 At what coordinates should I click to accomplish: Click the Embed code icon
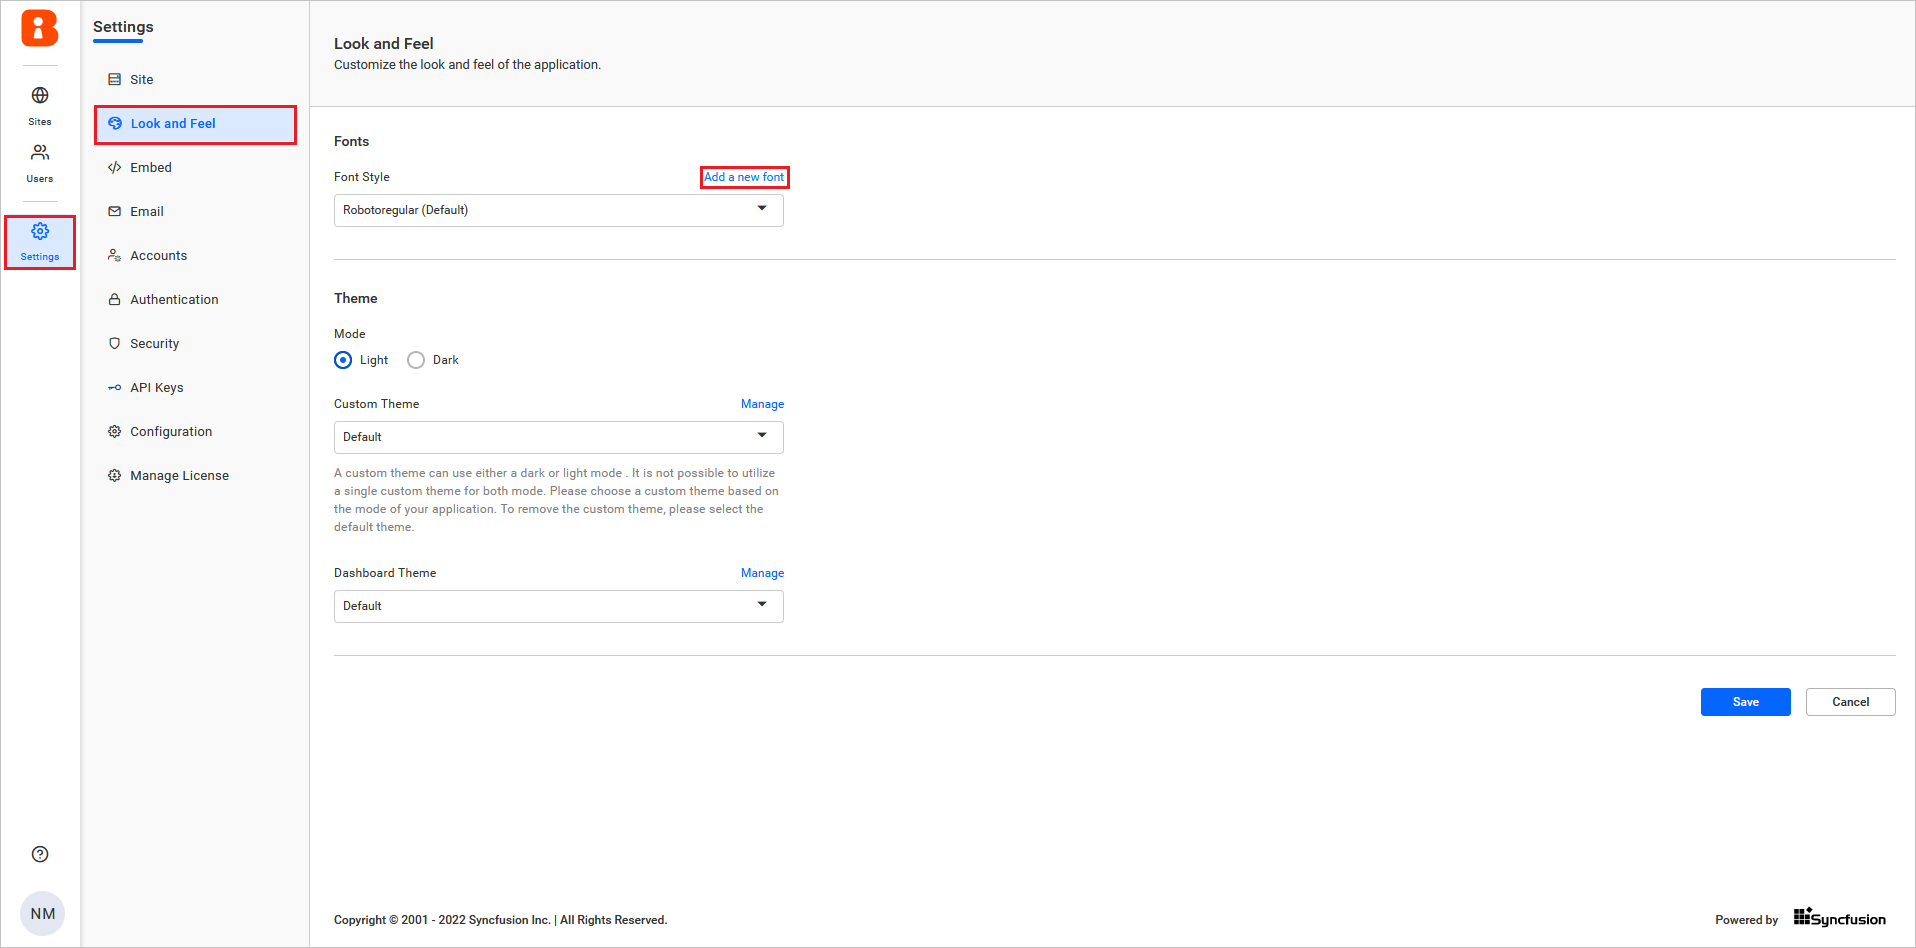(115, 168)
